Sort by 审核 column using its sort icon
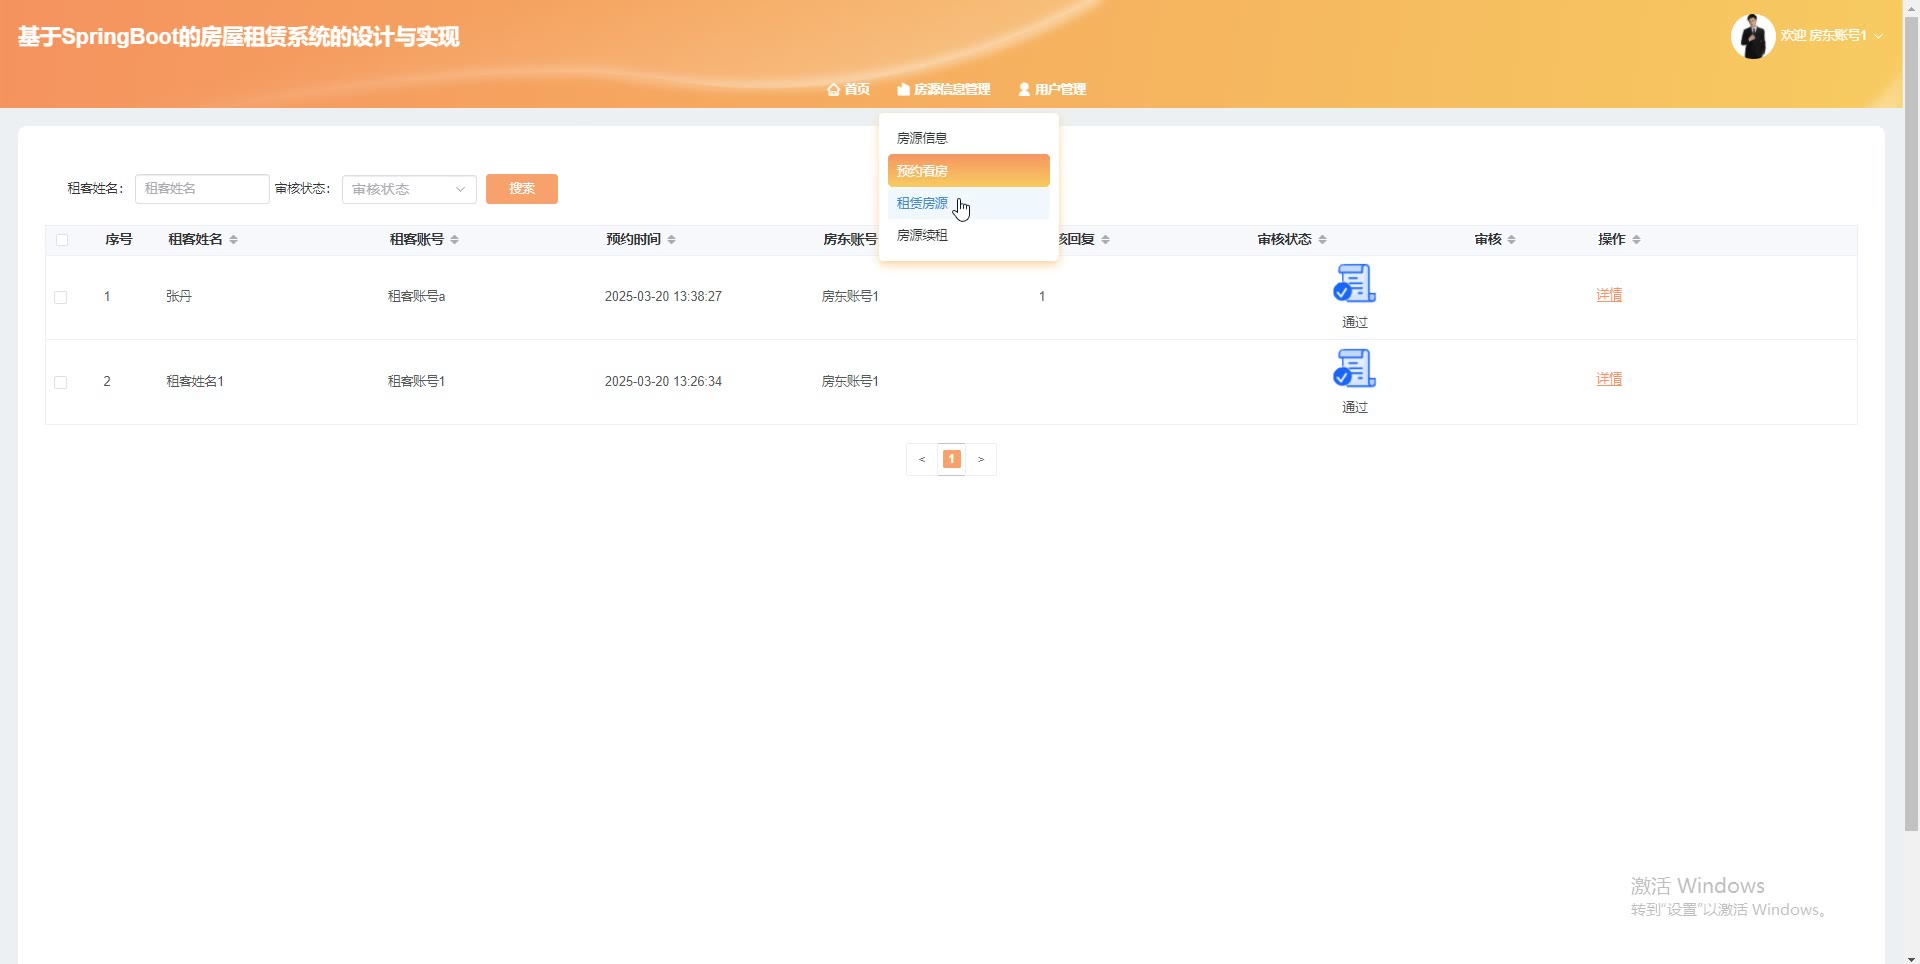The image size is (1920, 964). coord(1512,240)
